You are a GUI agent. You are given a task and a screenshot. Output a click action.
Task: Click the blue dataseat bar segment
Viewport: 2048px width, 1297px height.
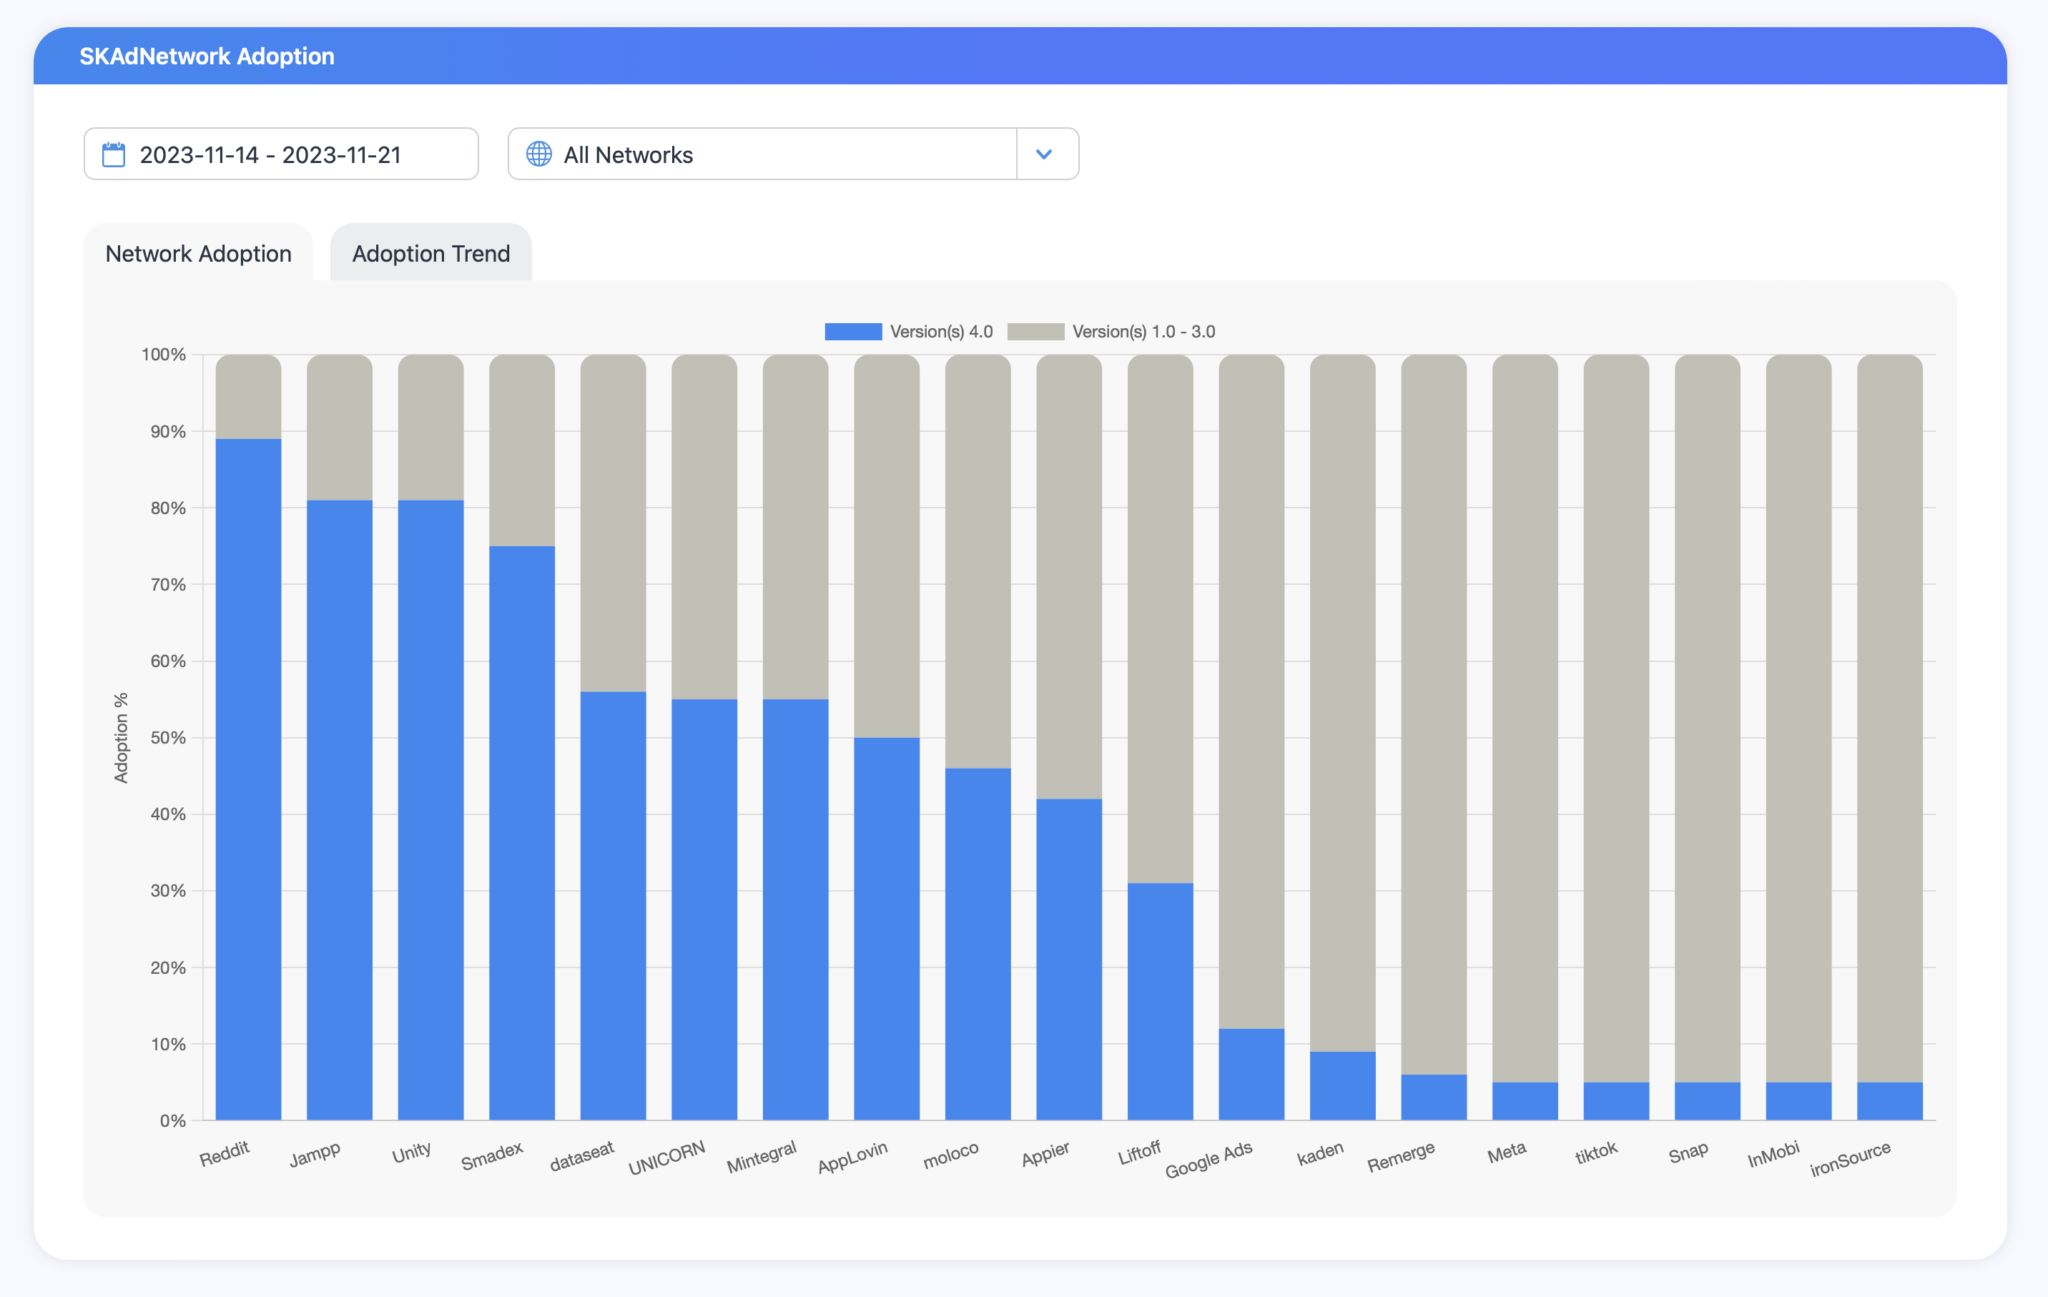[x=613, y=905]
